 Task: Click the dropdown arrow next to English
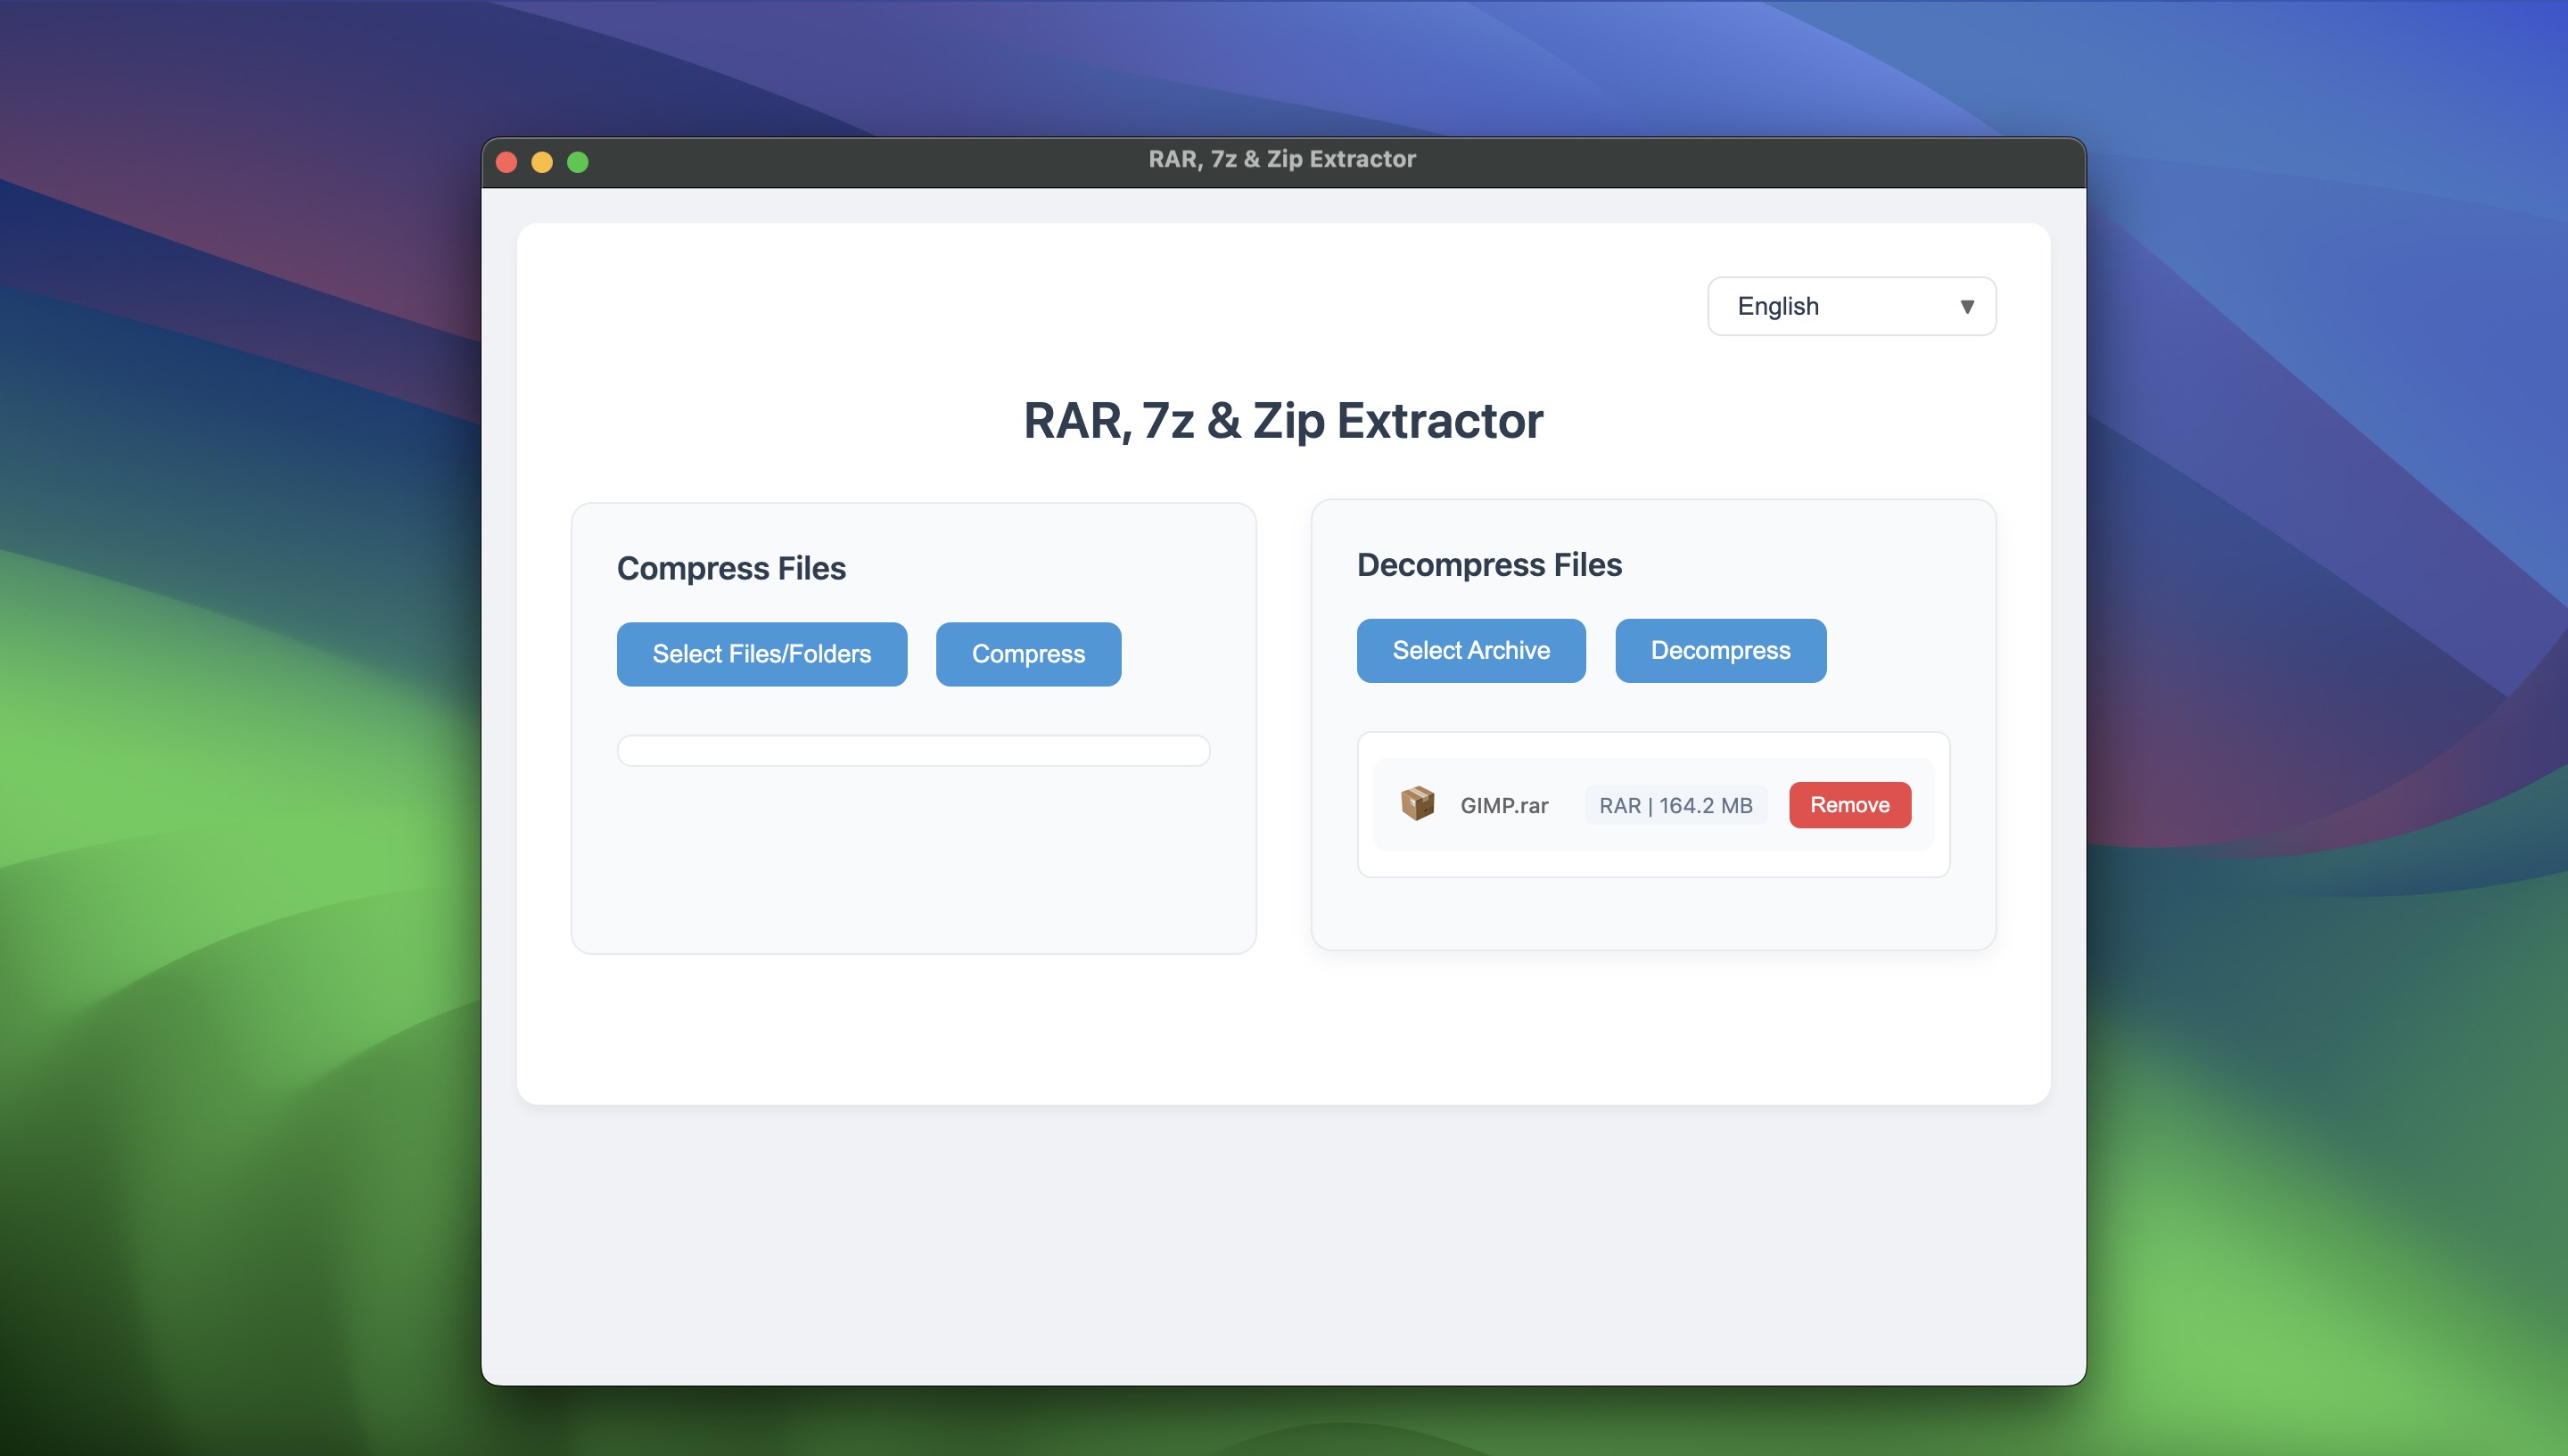click(x=1966, y=307)
